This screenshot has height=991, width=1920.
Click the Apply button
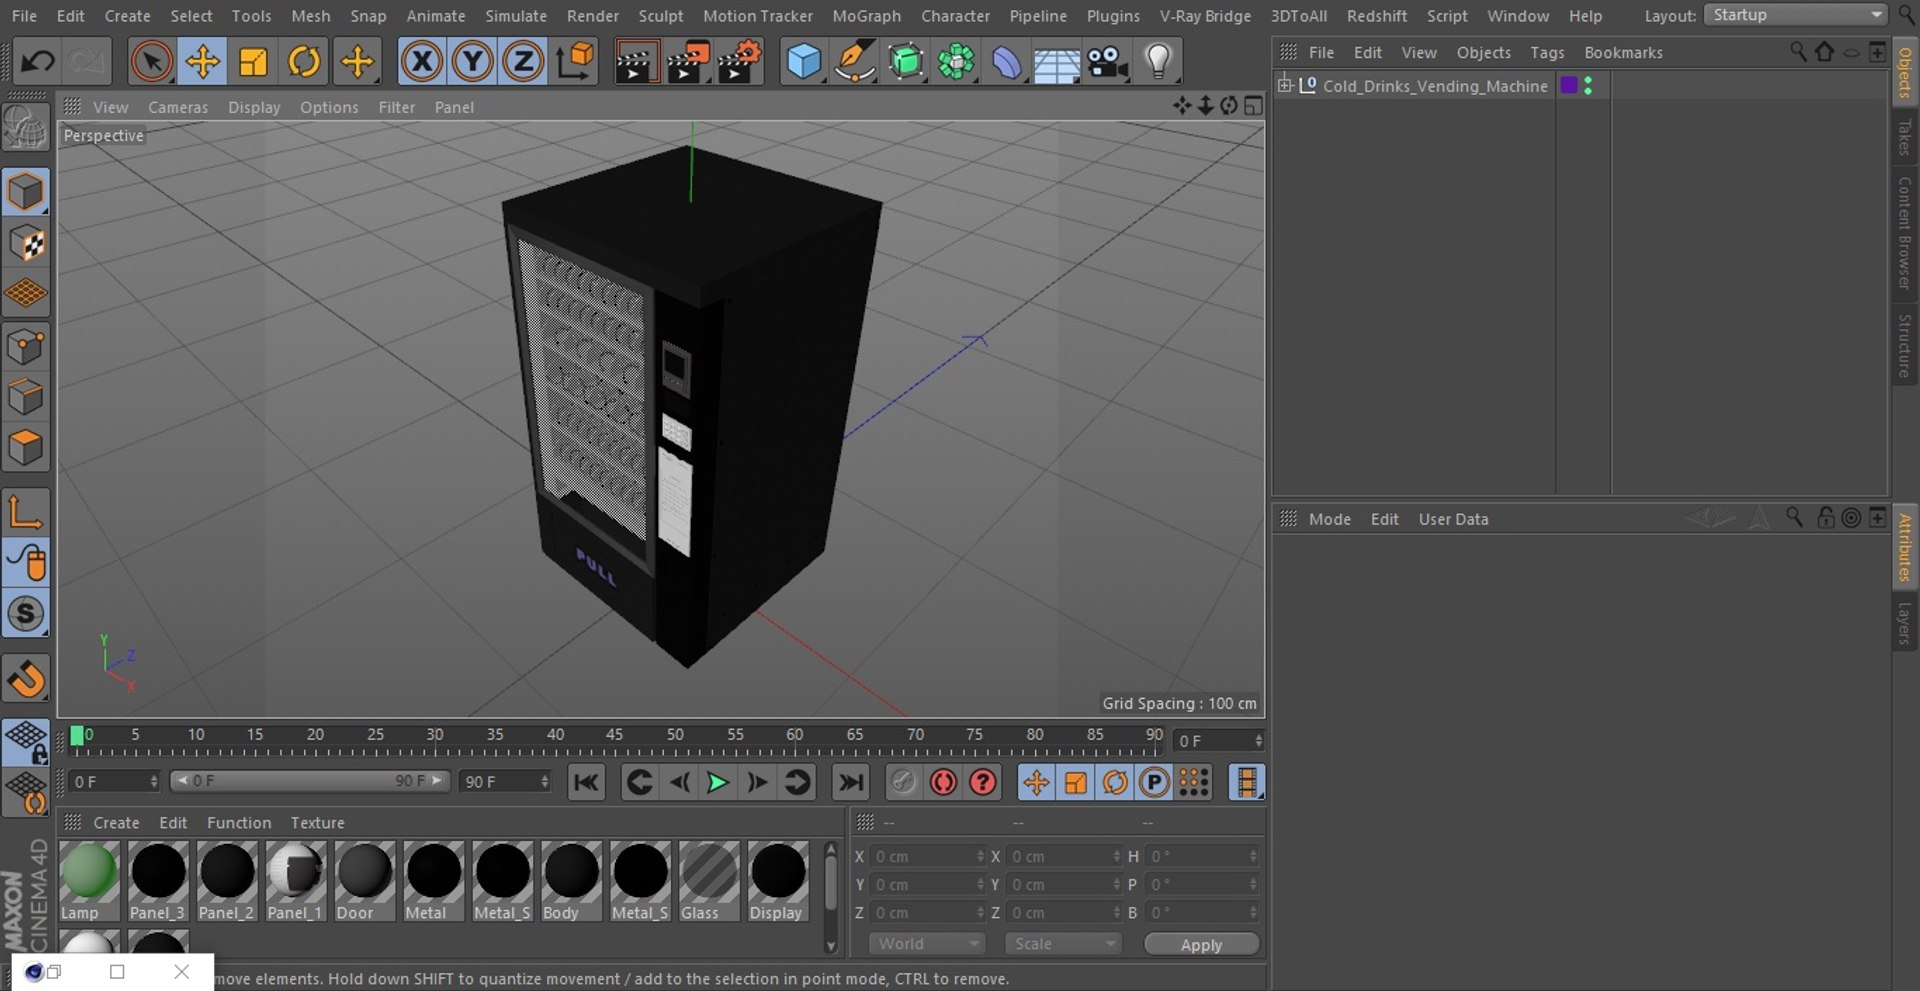1201,945
